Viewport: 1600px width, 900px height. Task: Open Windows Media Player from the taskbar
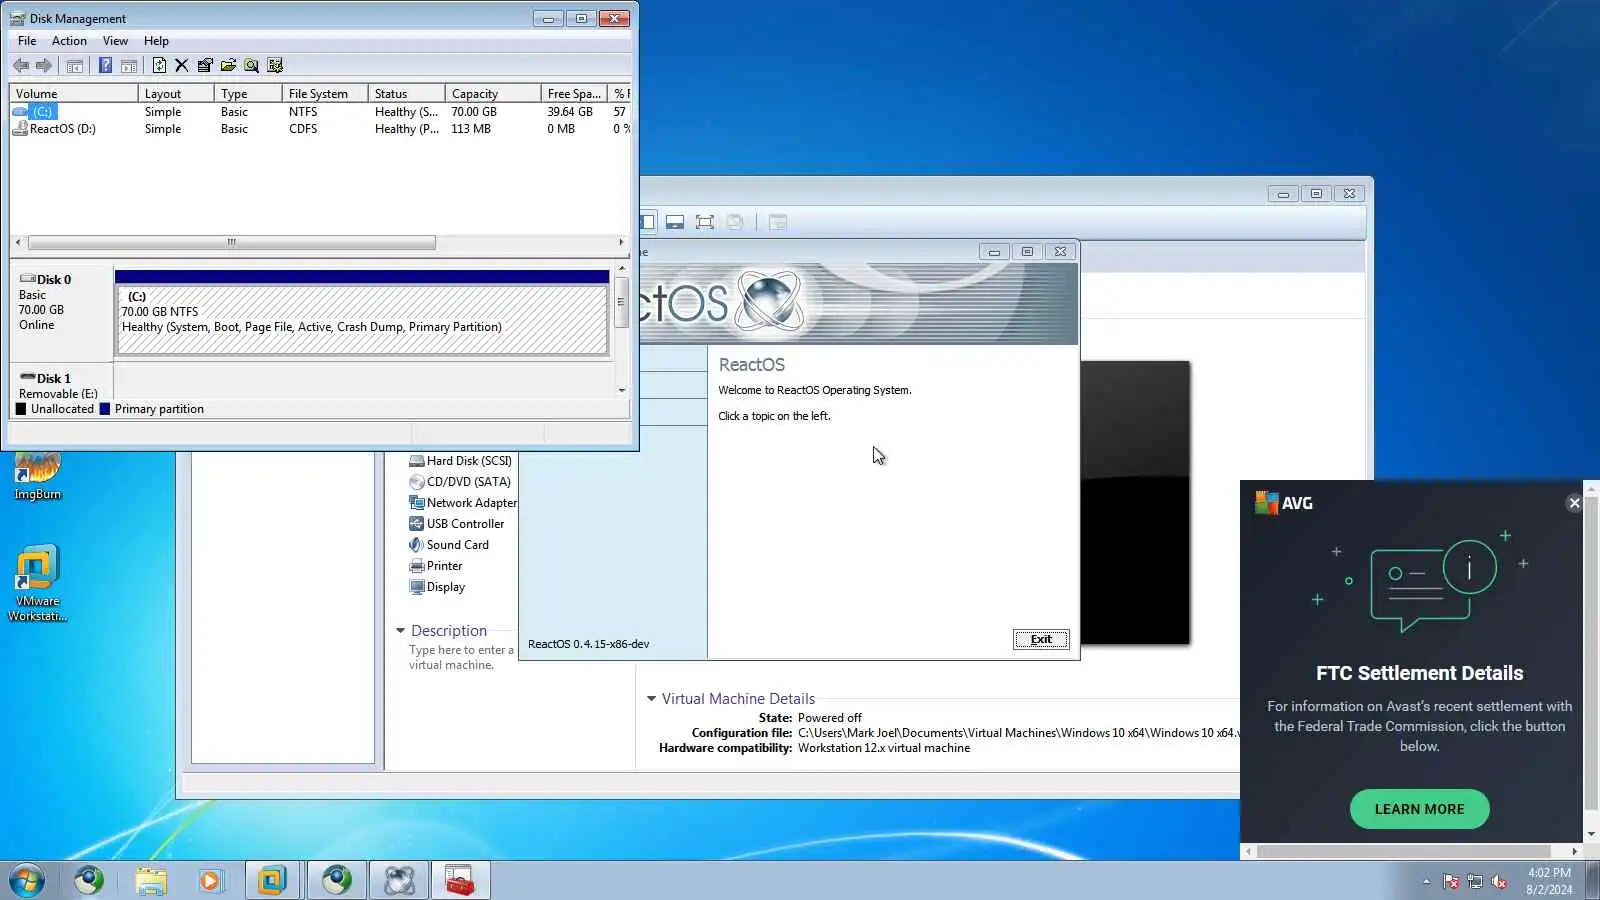pos(210,881)
